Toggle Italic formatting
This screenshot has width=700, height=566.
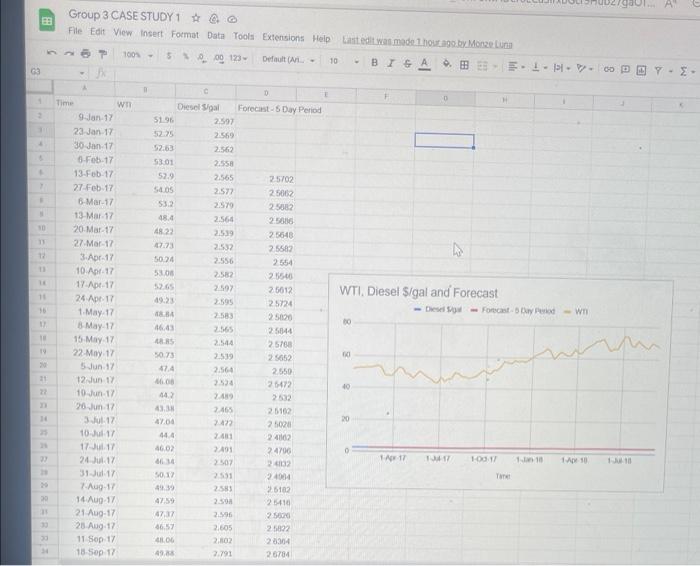coord(391,63)
